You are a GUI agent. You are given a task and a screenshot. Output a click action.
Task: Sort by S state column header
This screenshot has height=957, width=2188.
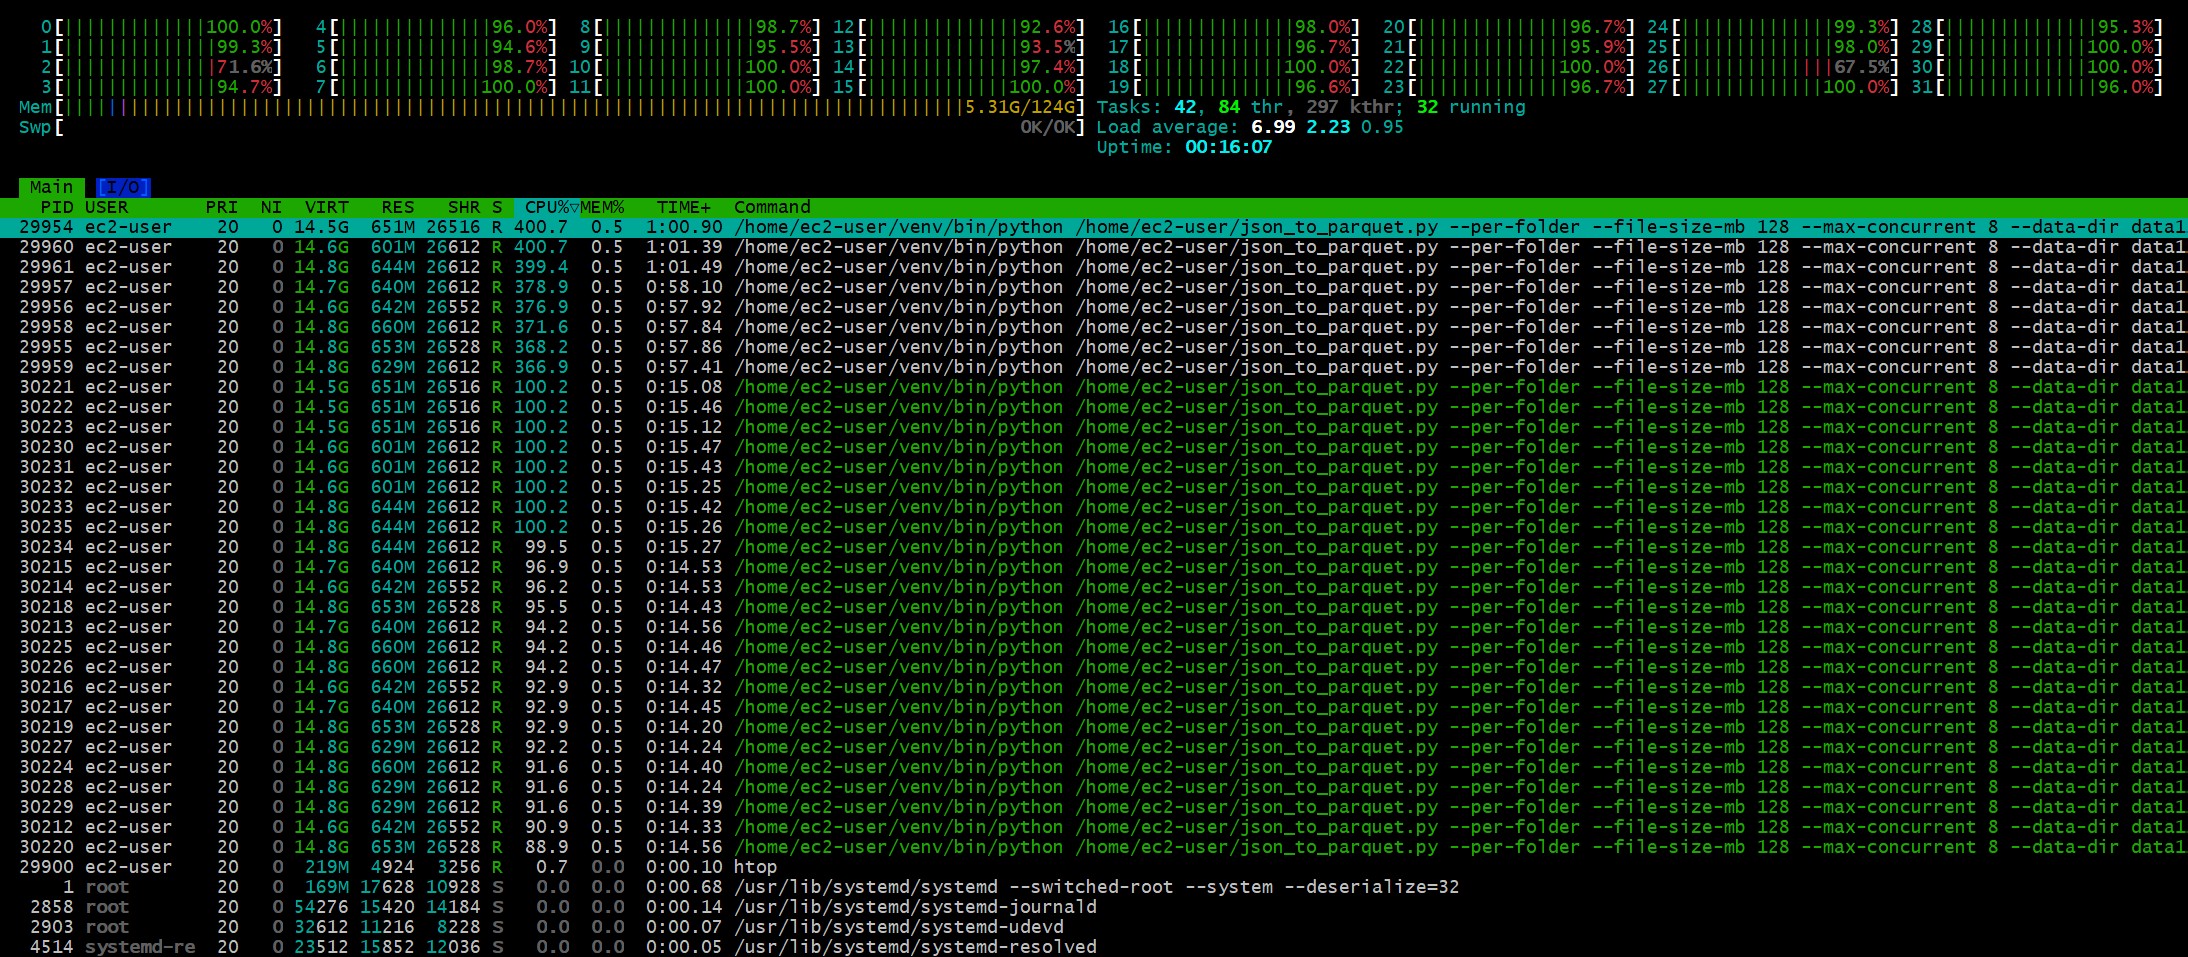coord(497,207)
